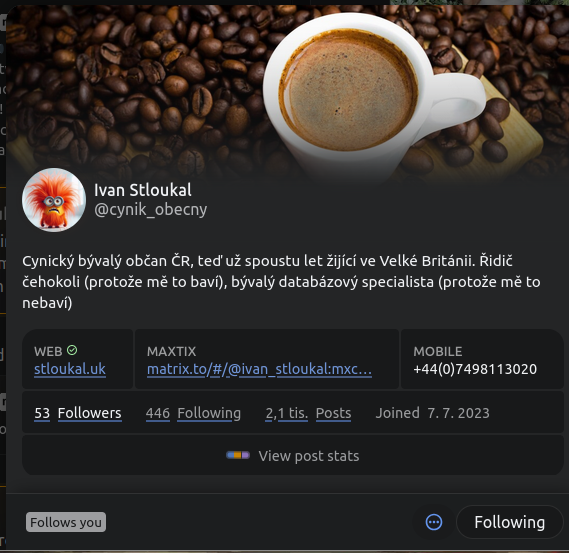Image resolution: width=569 pixels, height=553 pixels.
Task: Click the green verified checkmark beside WEB
Action: click(72, 350)
